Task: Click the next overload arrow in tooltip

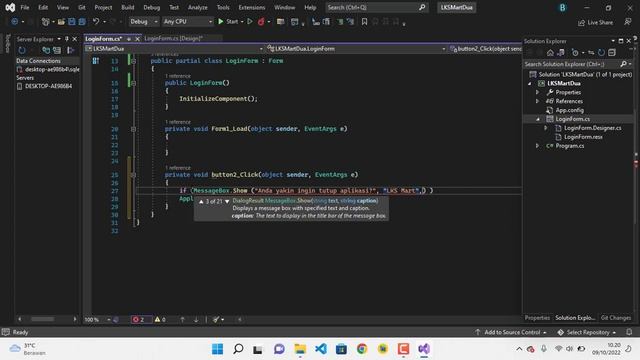Action: click(x=227, y=201)
